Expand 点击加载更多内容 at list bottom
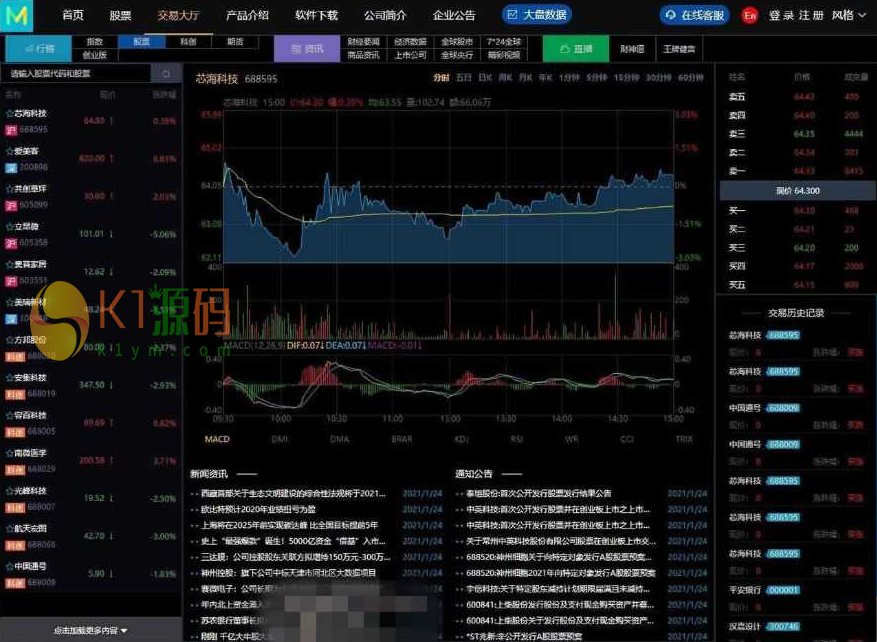Screen dimensions: 877x642 click(x=91, y=630)
